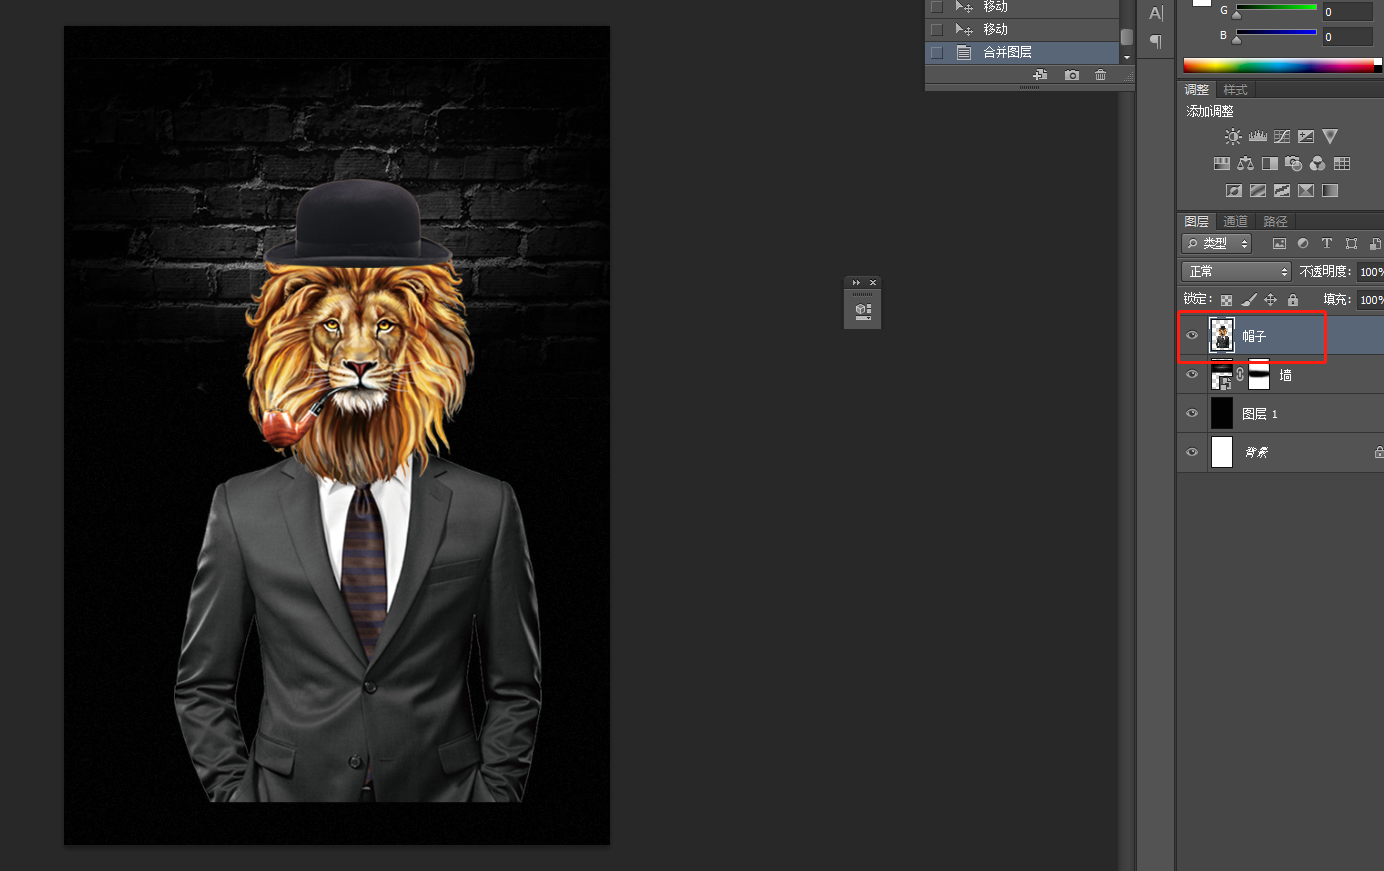Click the 图层 1 layer thumbnail
This screenshot has height=871, width=1384.
[x=1222, y=414]
